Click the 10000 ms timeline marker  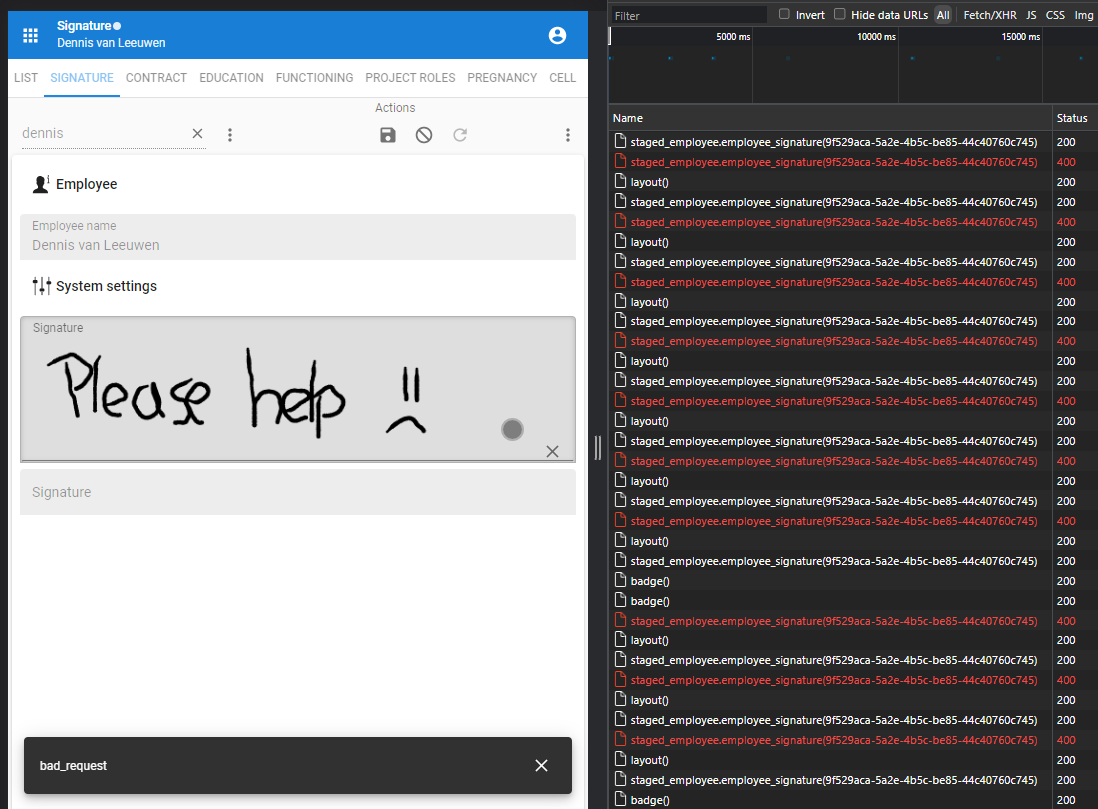click(876, 36)
